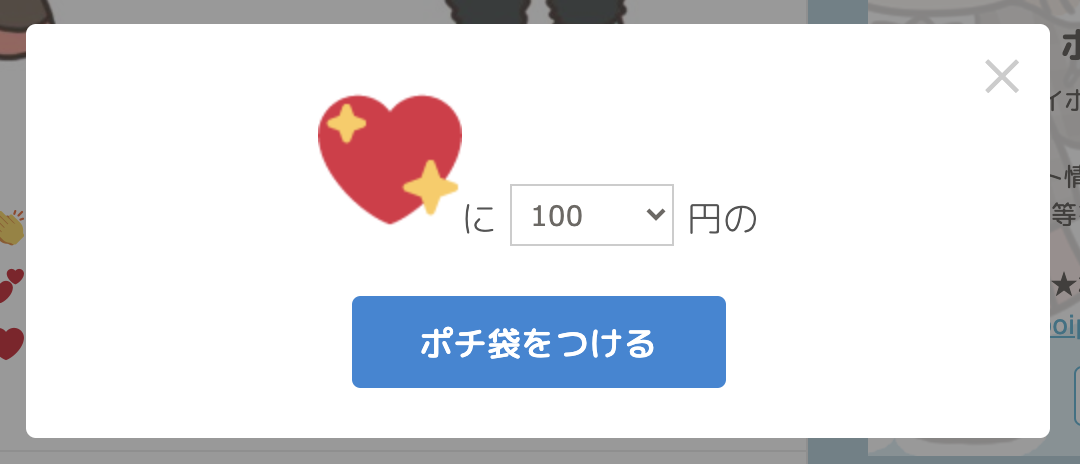This screenshot has height=464, width=1080.
Task: Expand amount choices using the chevron arrow
Action: (655, 215)
